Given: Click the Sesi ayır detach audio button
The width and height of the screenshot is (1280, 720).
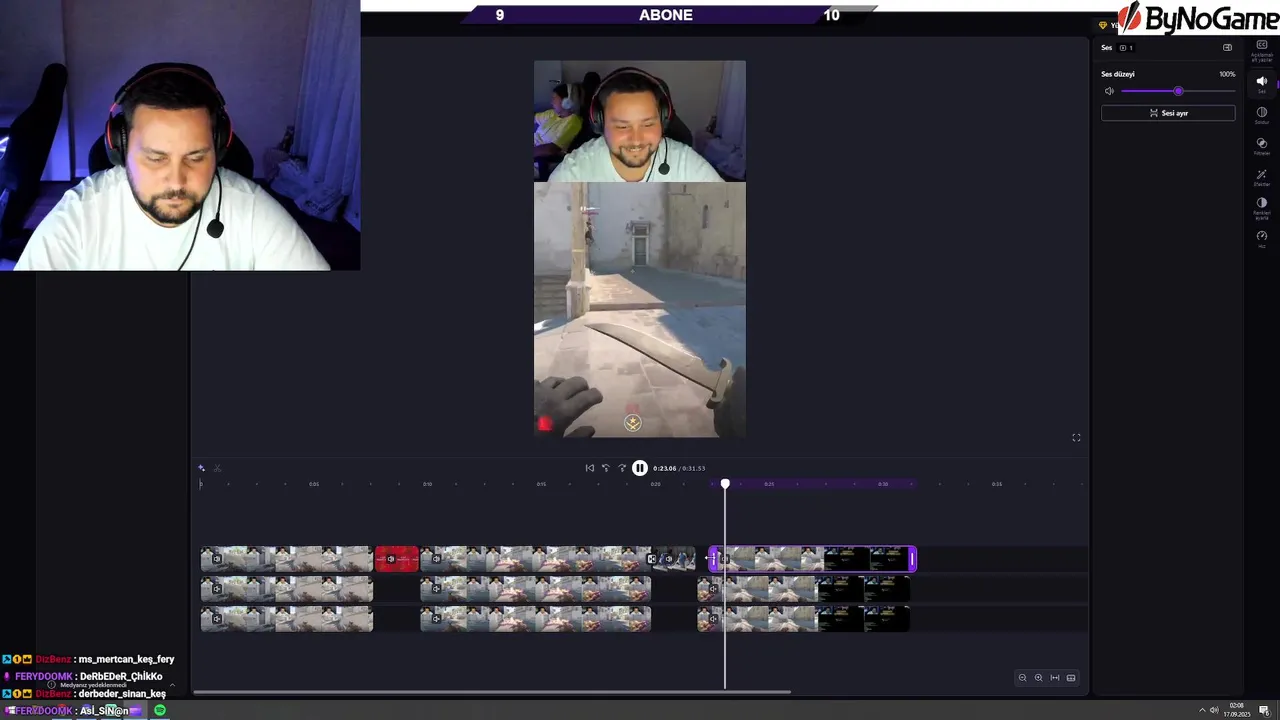Looking at the screenshot, I should (x=1168, y=113).
